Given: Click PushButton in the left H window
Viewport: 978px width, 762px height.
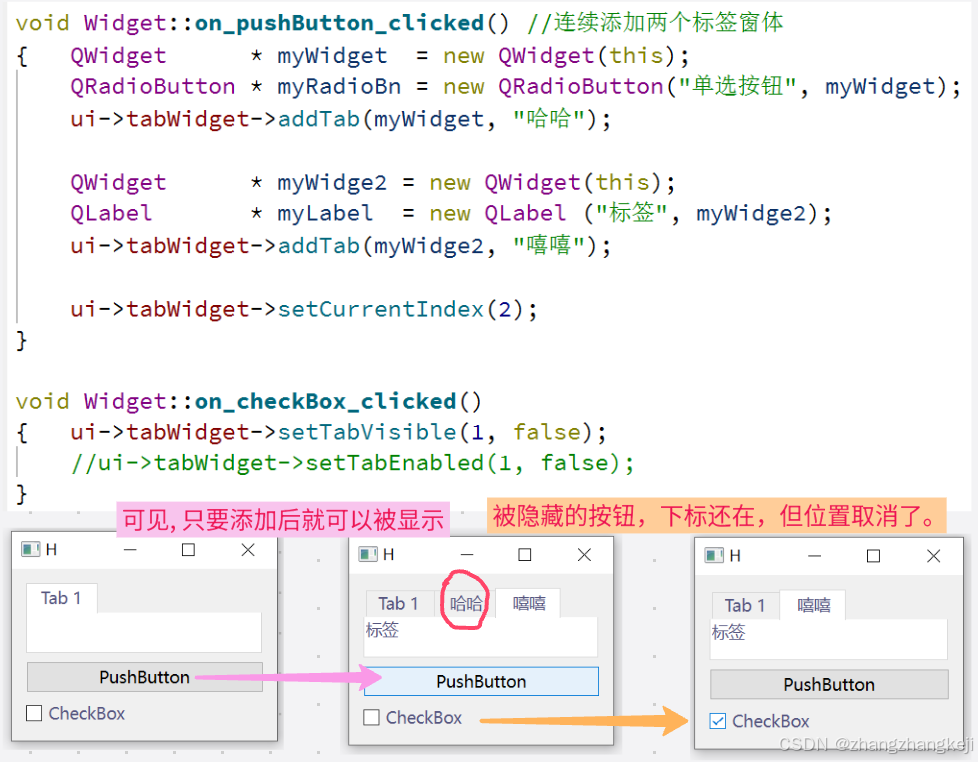Looking at the screenshot, I should point(145,677).
